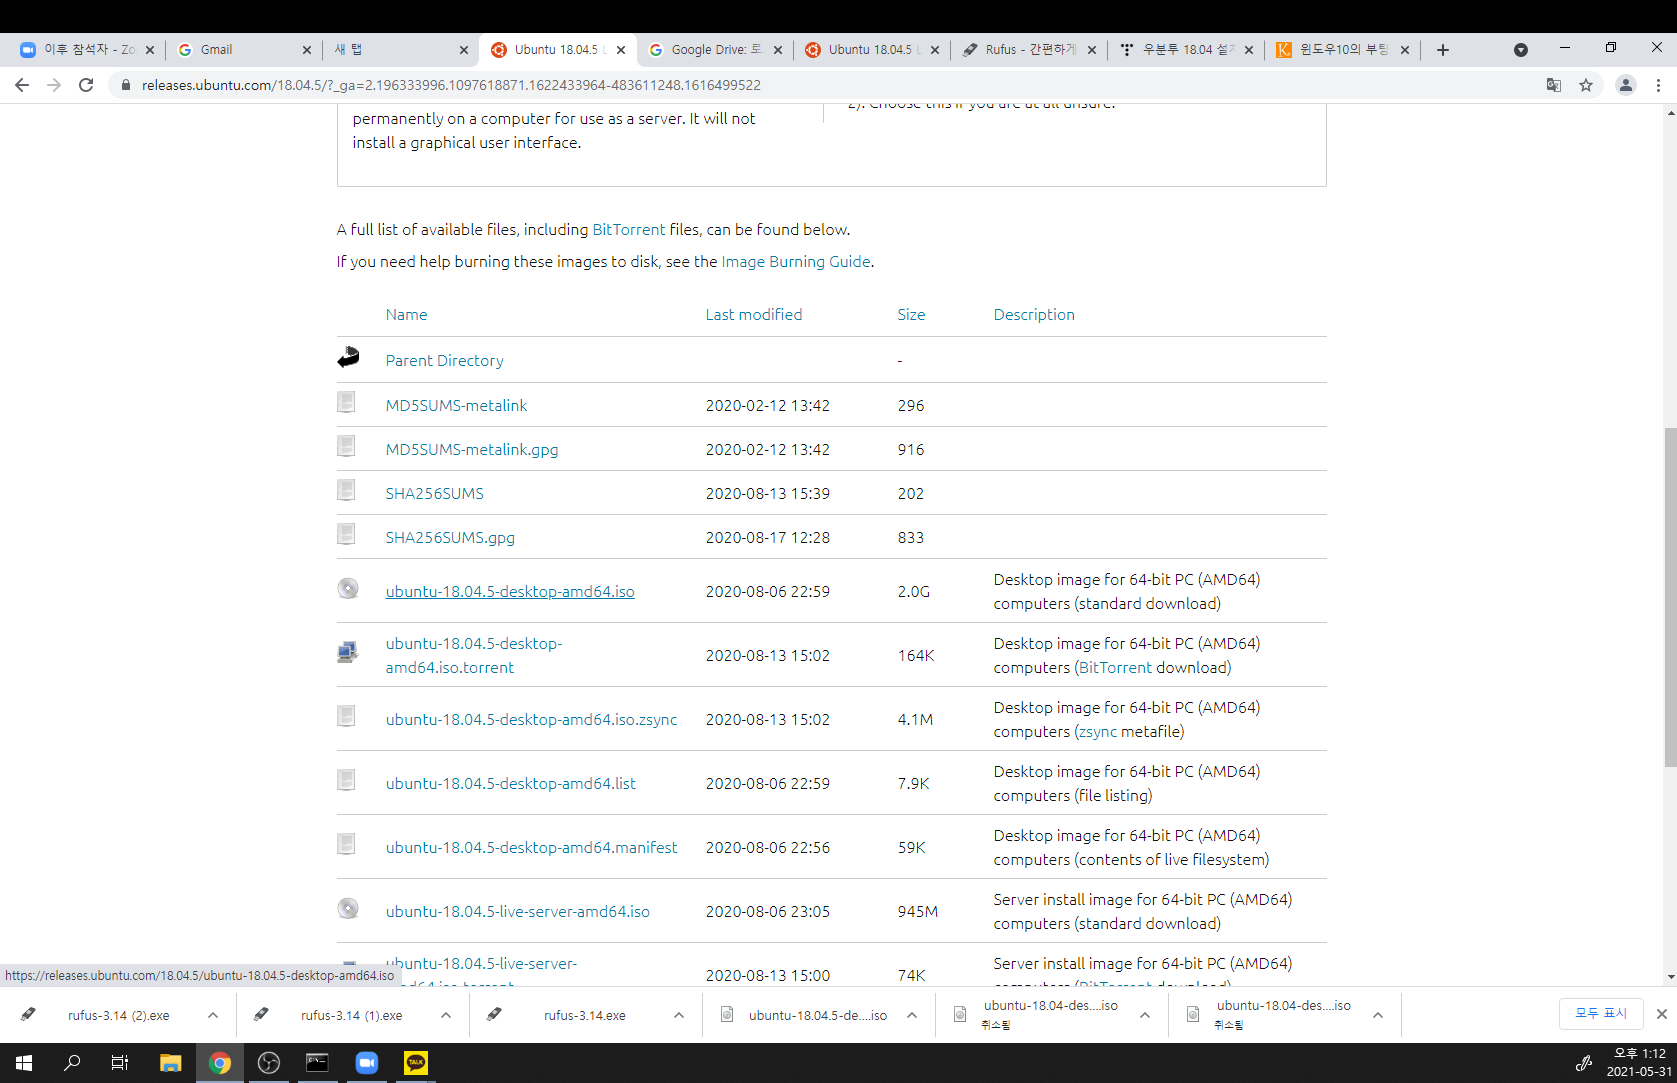This screenshot has width=1677, height=1083.
Task: Sort by the Size column header
Action: [911, 314]
